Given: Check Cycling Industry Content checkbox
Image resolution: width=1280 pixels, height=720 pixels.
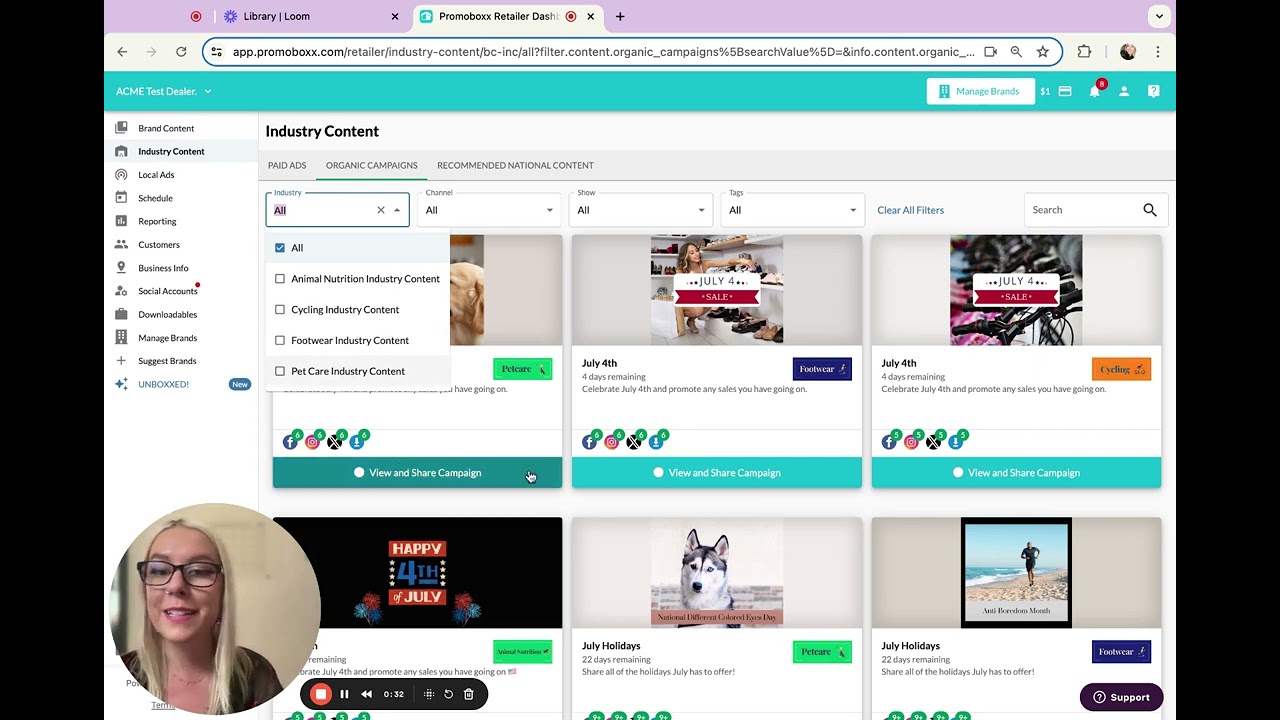Looking at the screenshot, I should point(280,310).
